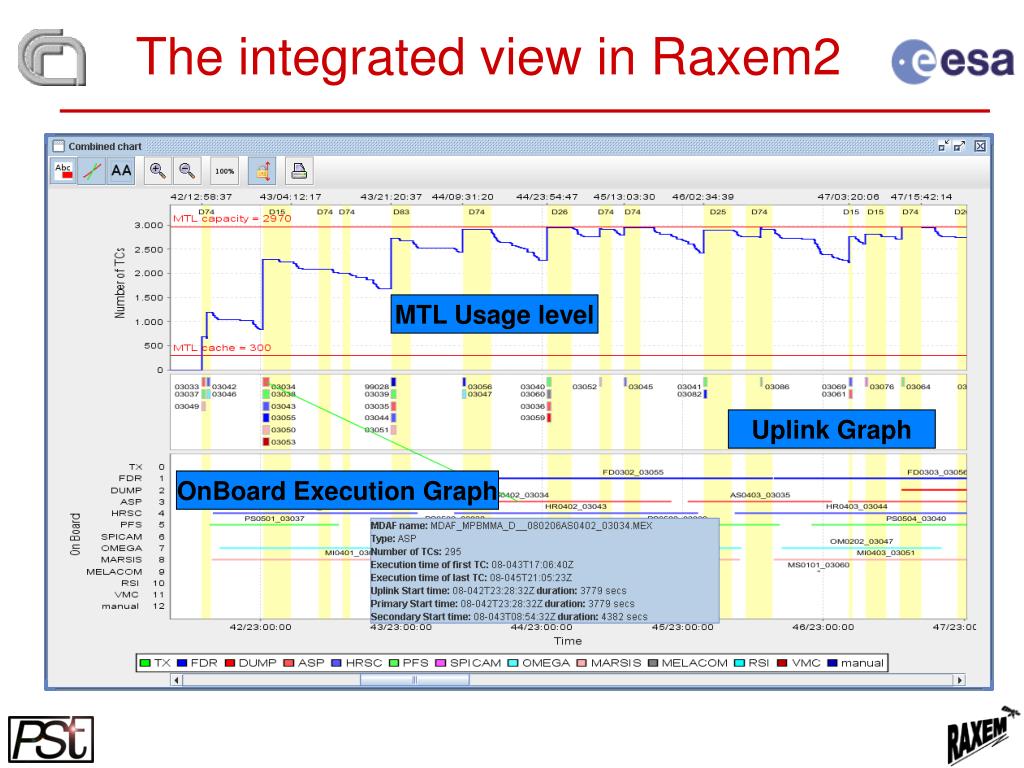The width and height of the screenshot is (1024, 768).
Task: Click the PS0504_03040 execution label
Action: [916, 519]
